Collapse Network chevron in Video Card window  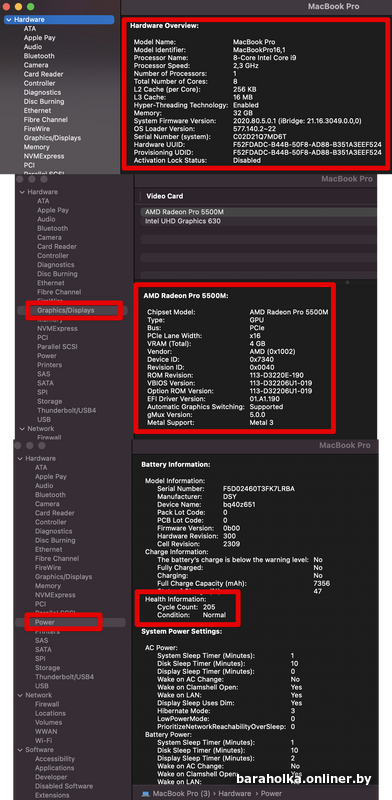[22, 429]
